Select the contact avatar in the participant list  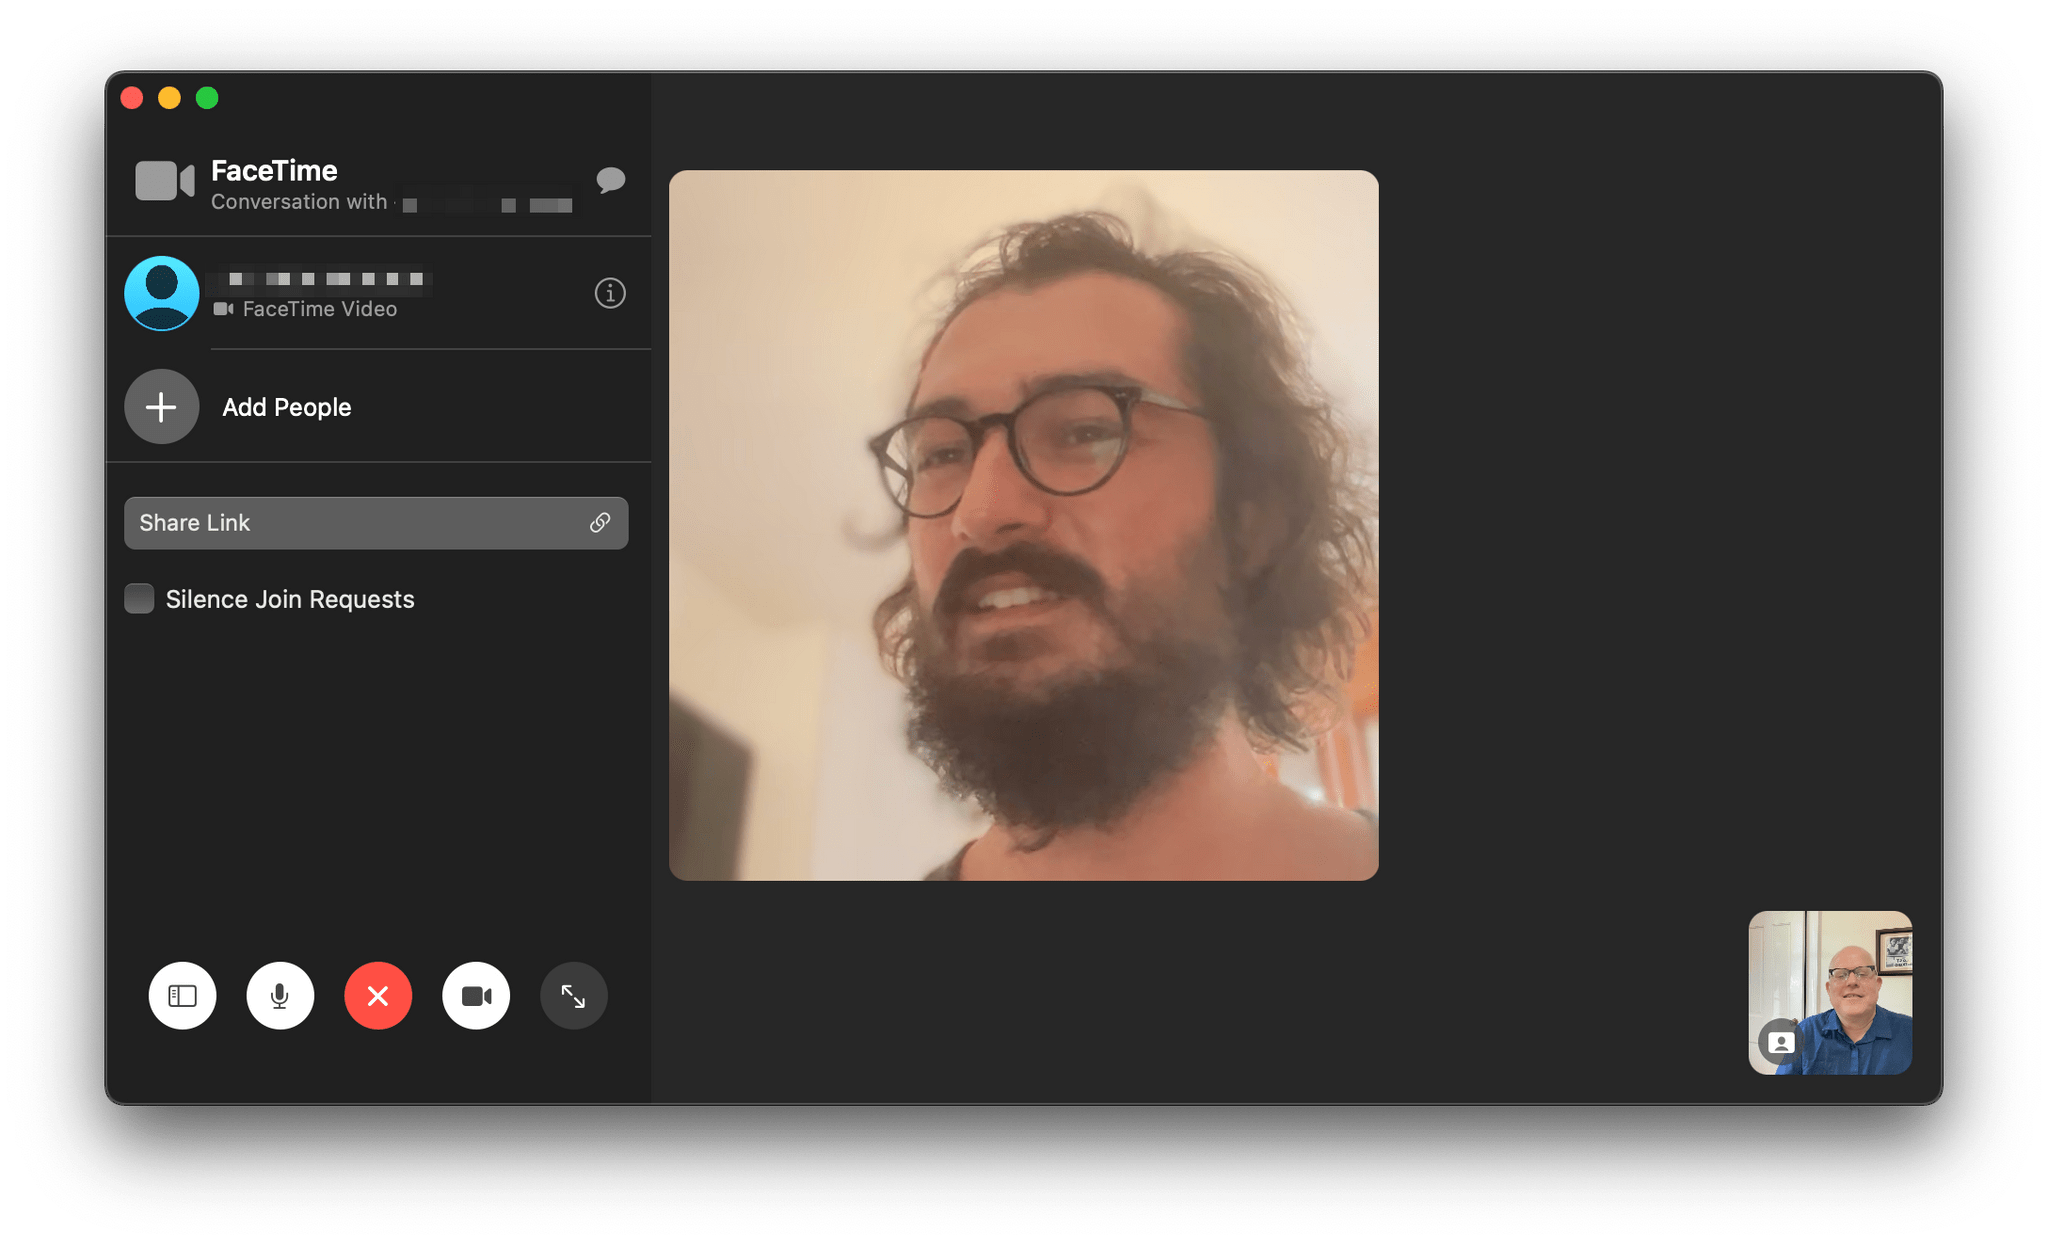[x=161, y=293]
